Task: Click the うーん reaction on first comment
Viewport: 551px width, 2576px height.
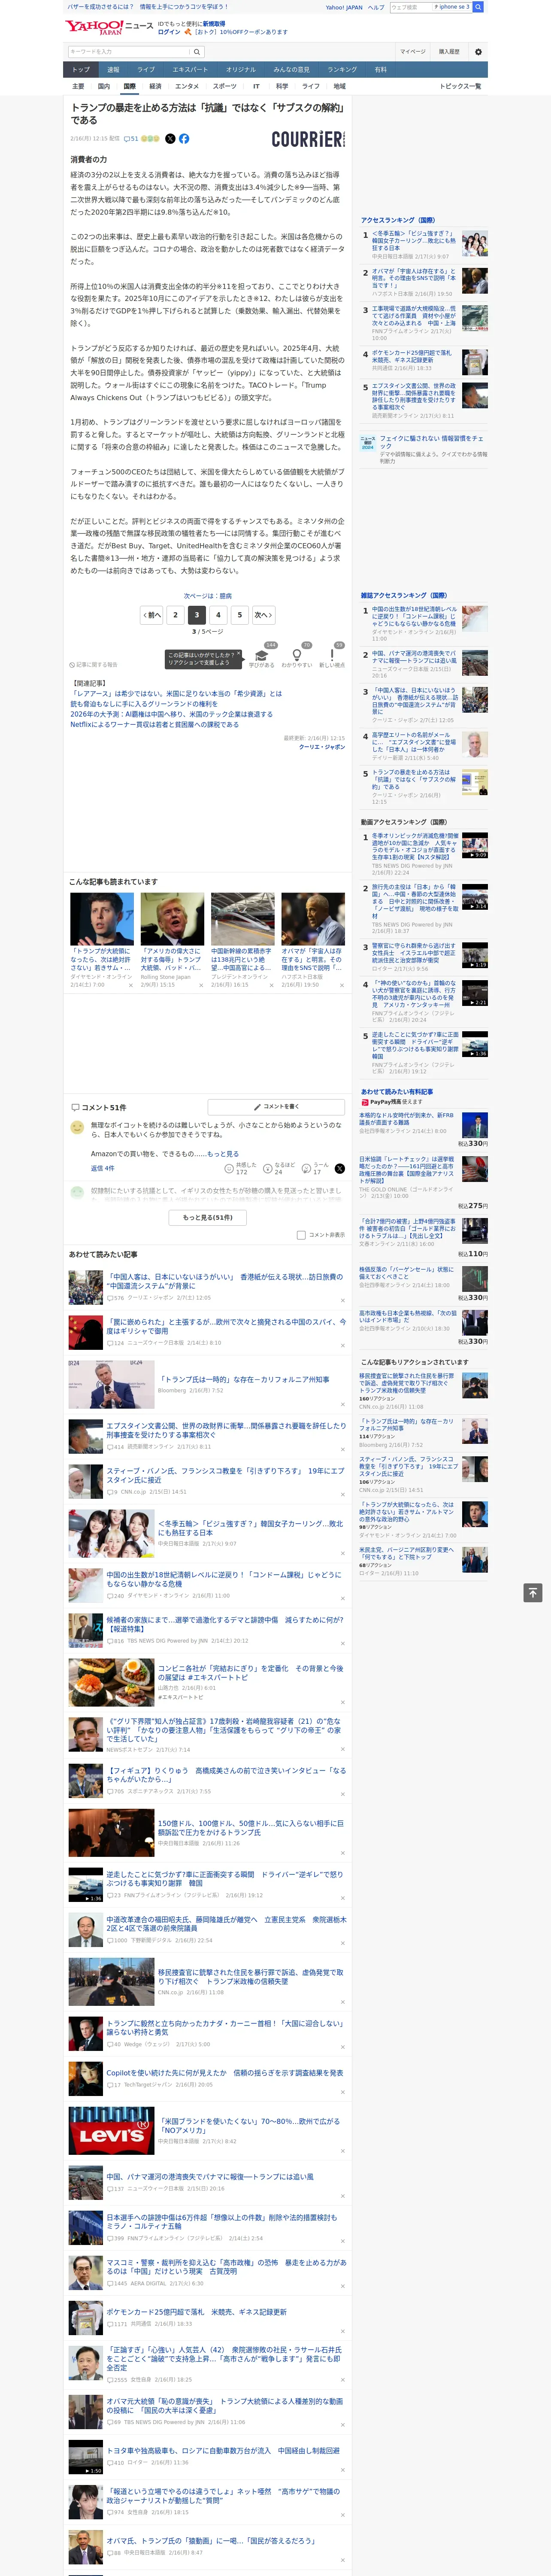Action: 316,1168
